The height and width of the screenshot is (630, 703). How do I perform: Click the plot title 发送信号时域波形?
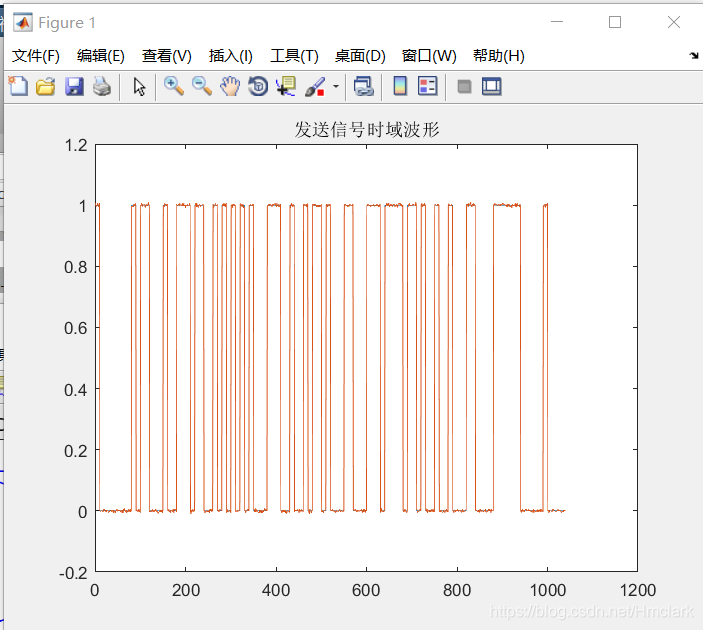[367, 130]
